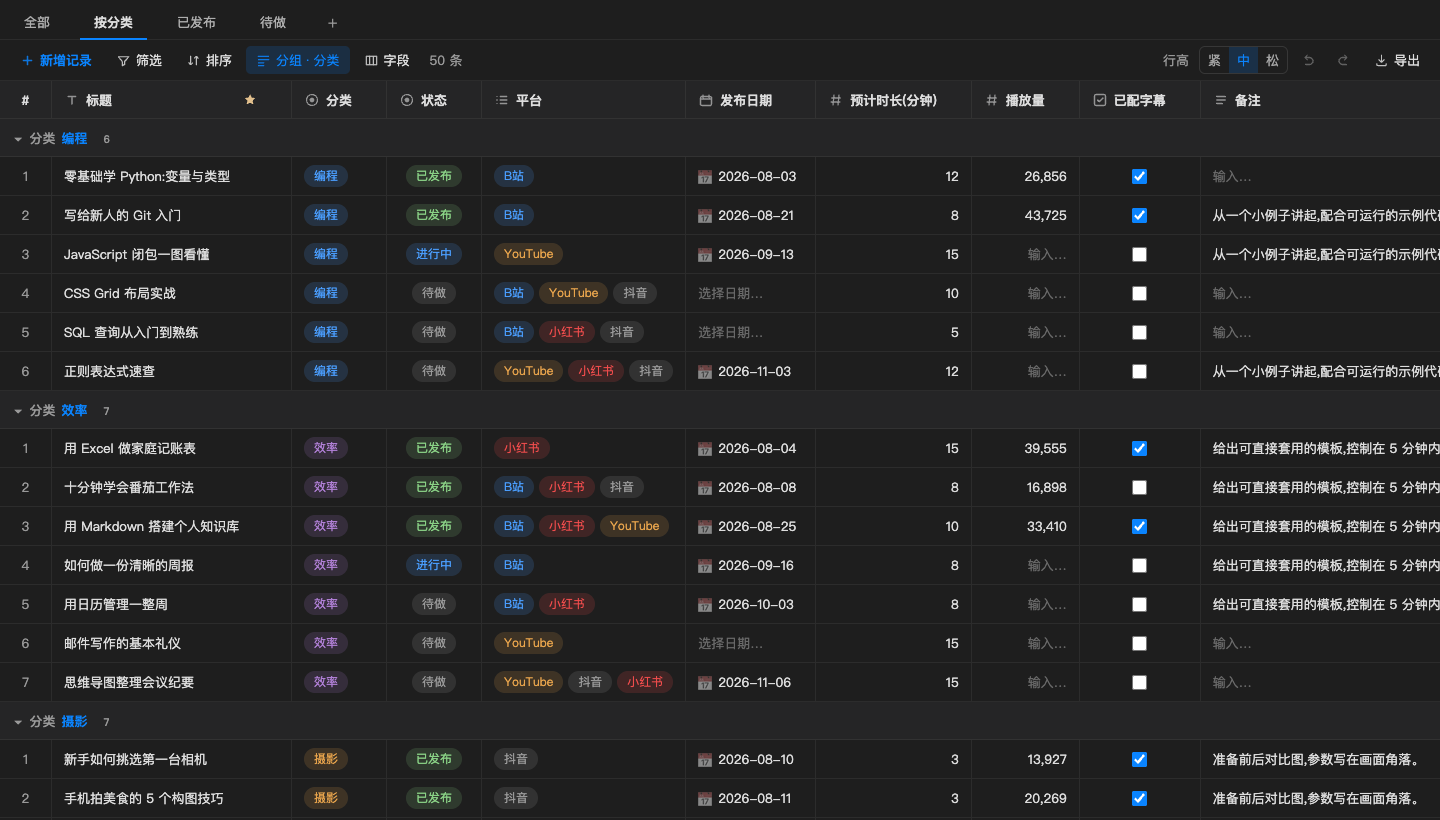Click the 发布日期 column header
The height and width of the screenshot is (820, 1440).
[x=750, y=100]
